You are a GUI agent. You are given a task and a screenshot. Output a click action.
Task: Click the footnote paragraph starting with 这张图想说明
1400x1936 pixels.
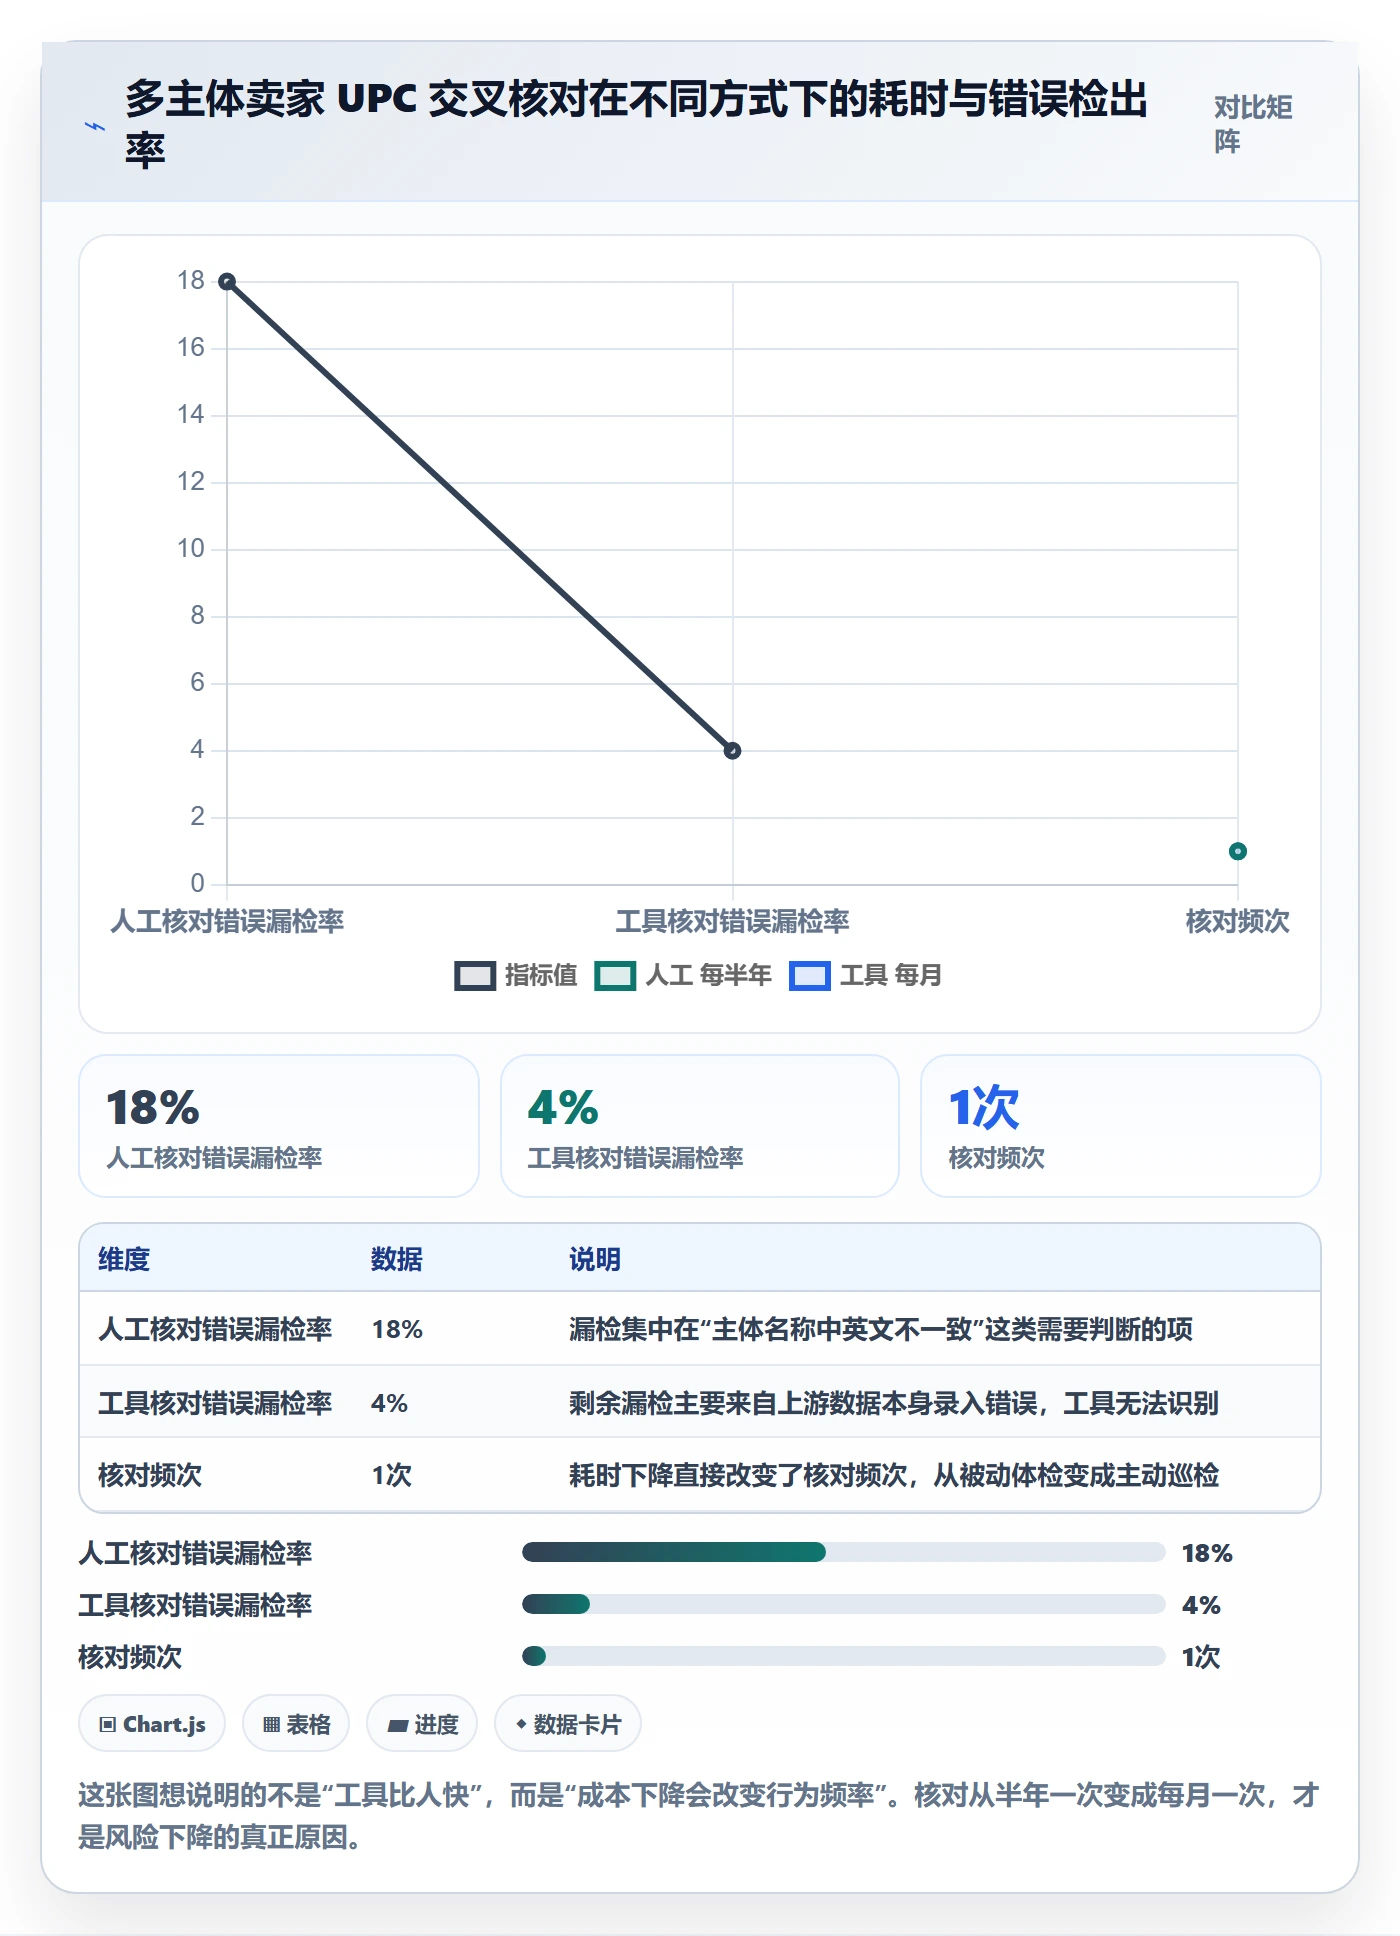click(x=699, y=1816)
